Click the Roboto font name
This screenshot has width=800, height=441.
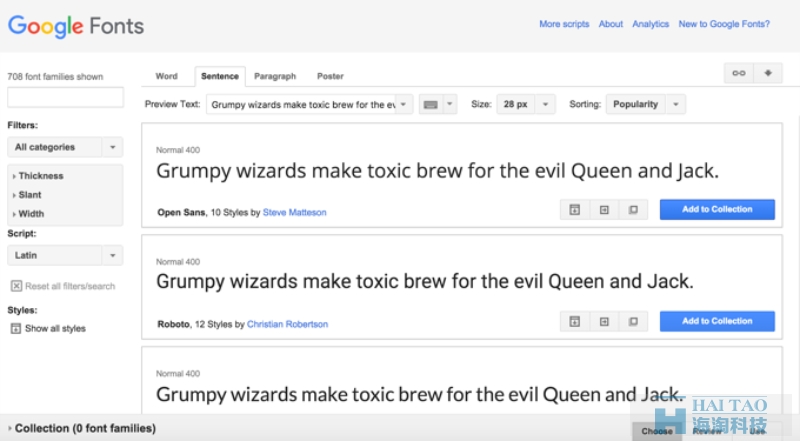pos(173,324)
